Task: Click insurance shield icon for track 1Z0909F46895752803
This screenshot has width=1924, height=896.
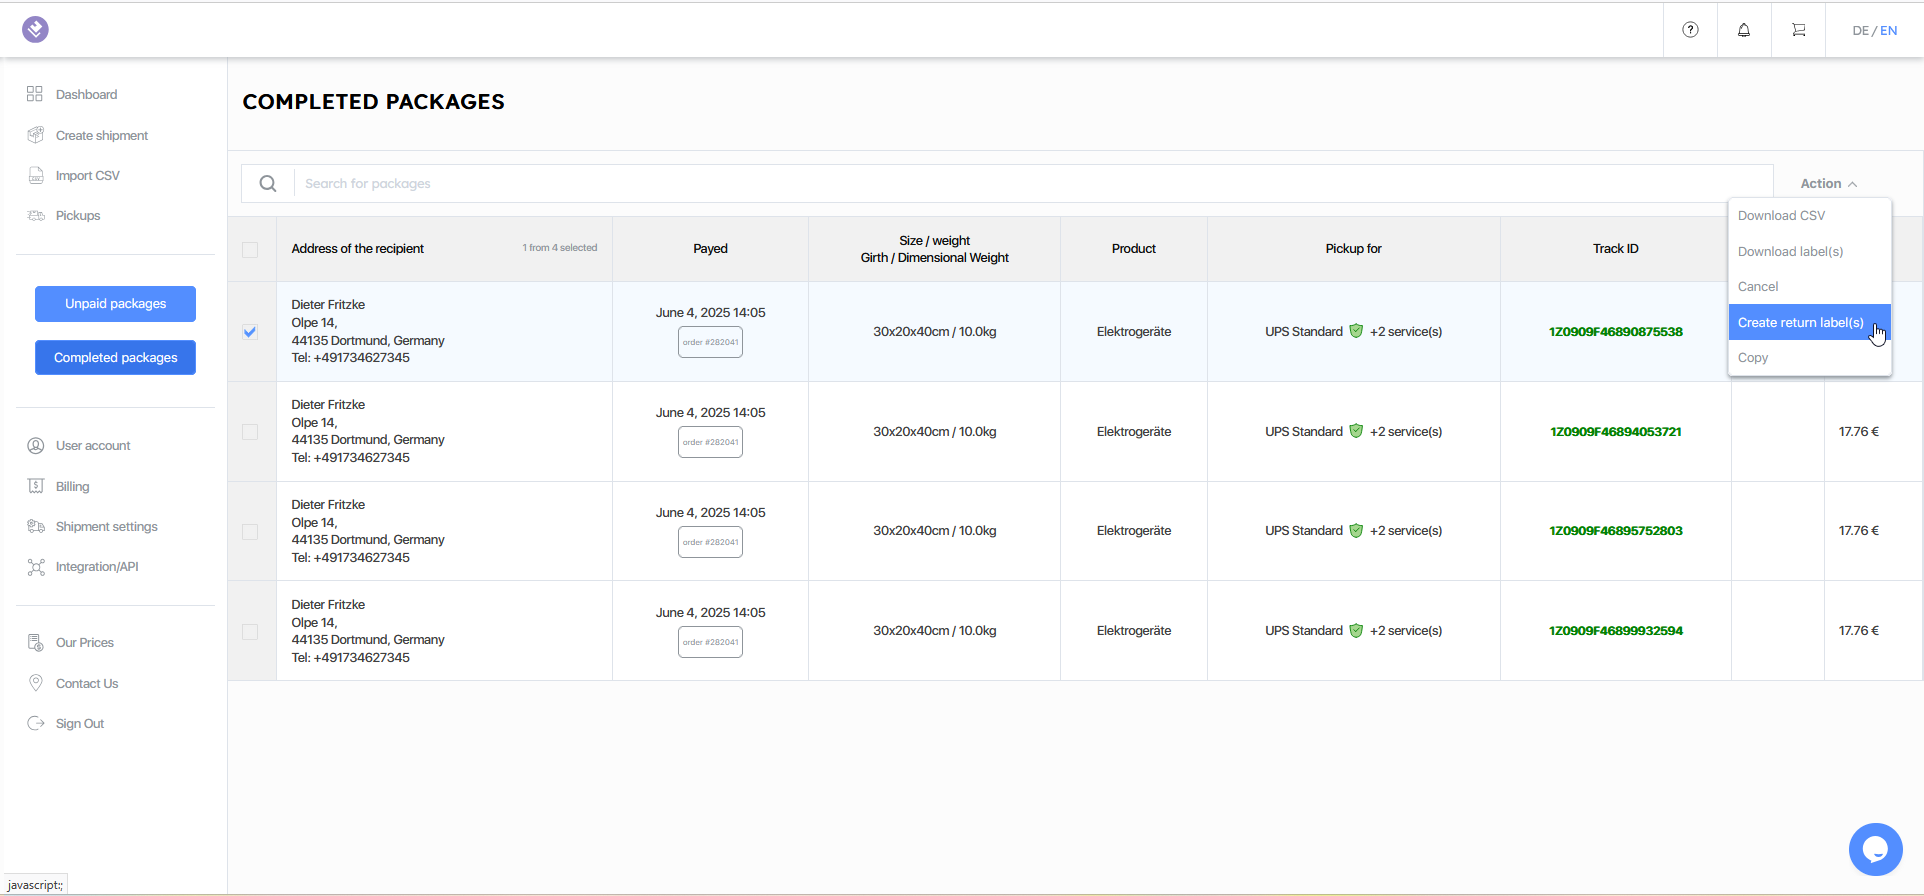Action: tap(1356, 531)
